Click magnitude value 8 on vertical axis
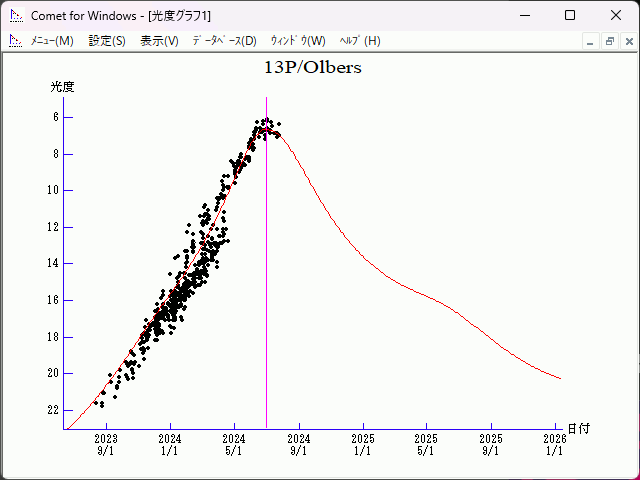The image size is (640, 480). (x=56, y=154)
